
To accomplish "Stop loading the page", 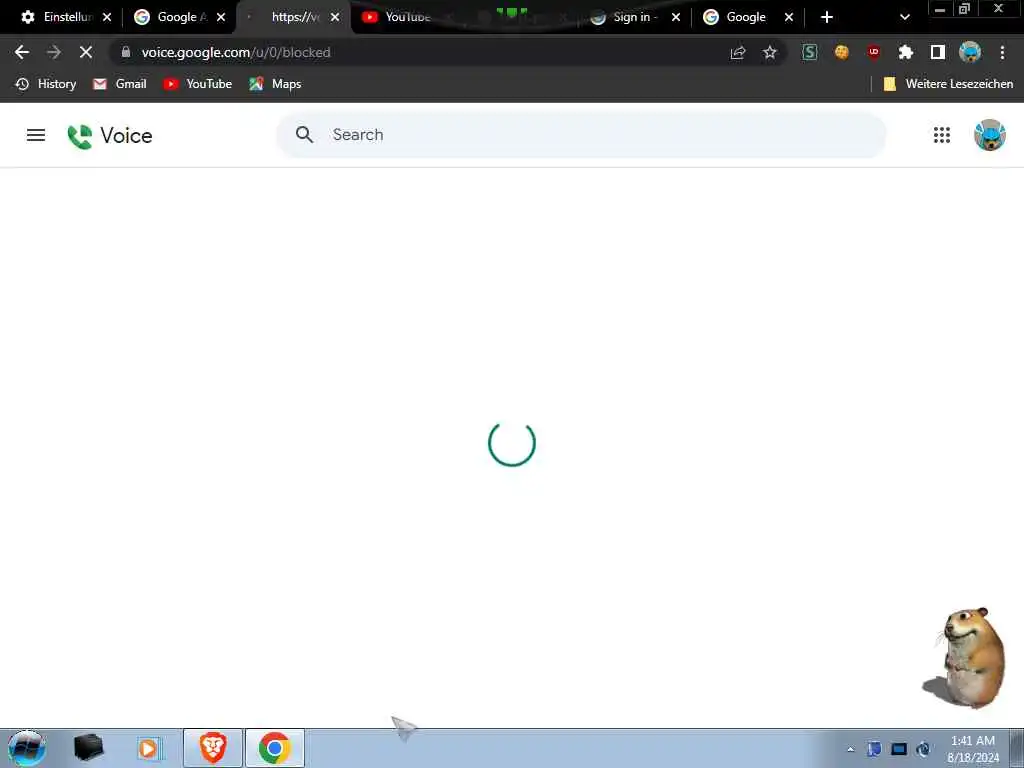I will [86, 52].
